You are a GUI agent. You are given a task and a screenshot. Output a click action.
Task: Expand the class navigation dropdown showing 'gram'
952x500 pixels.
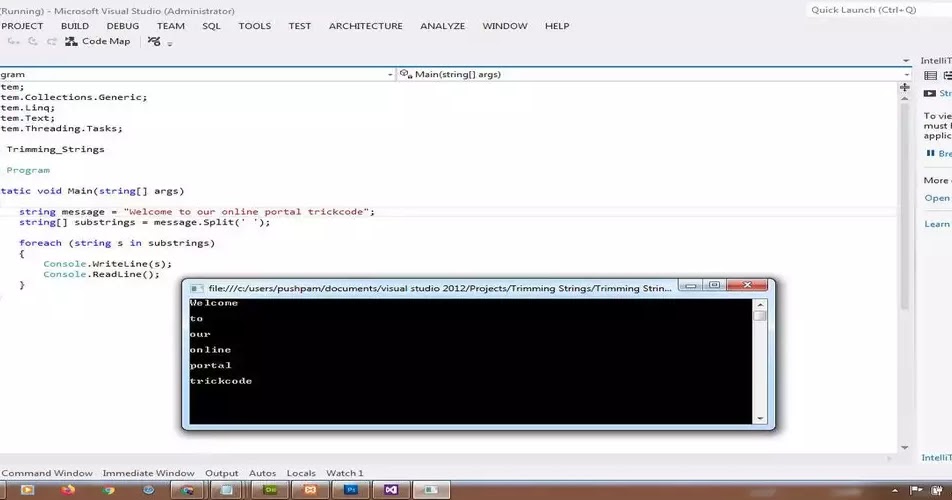coord(390,75)
